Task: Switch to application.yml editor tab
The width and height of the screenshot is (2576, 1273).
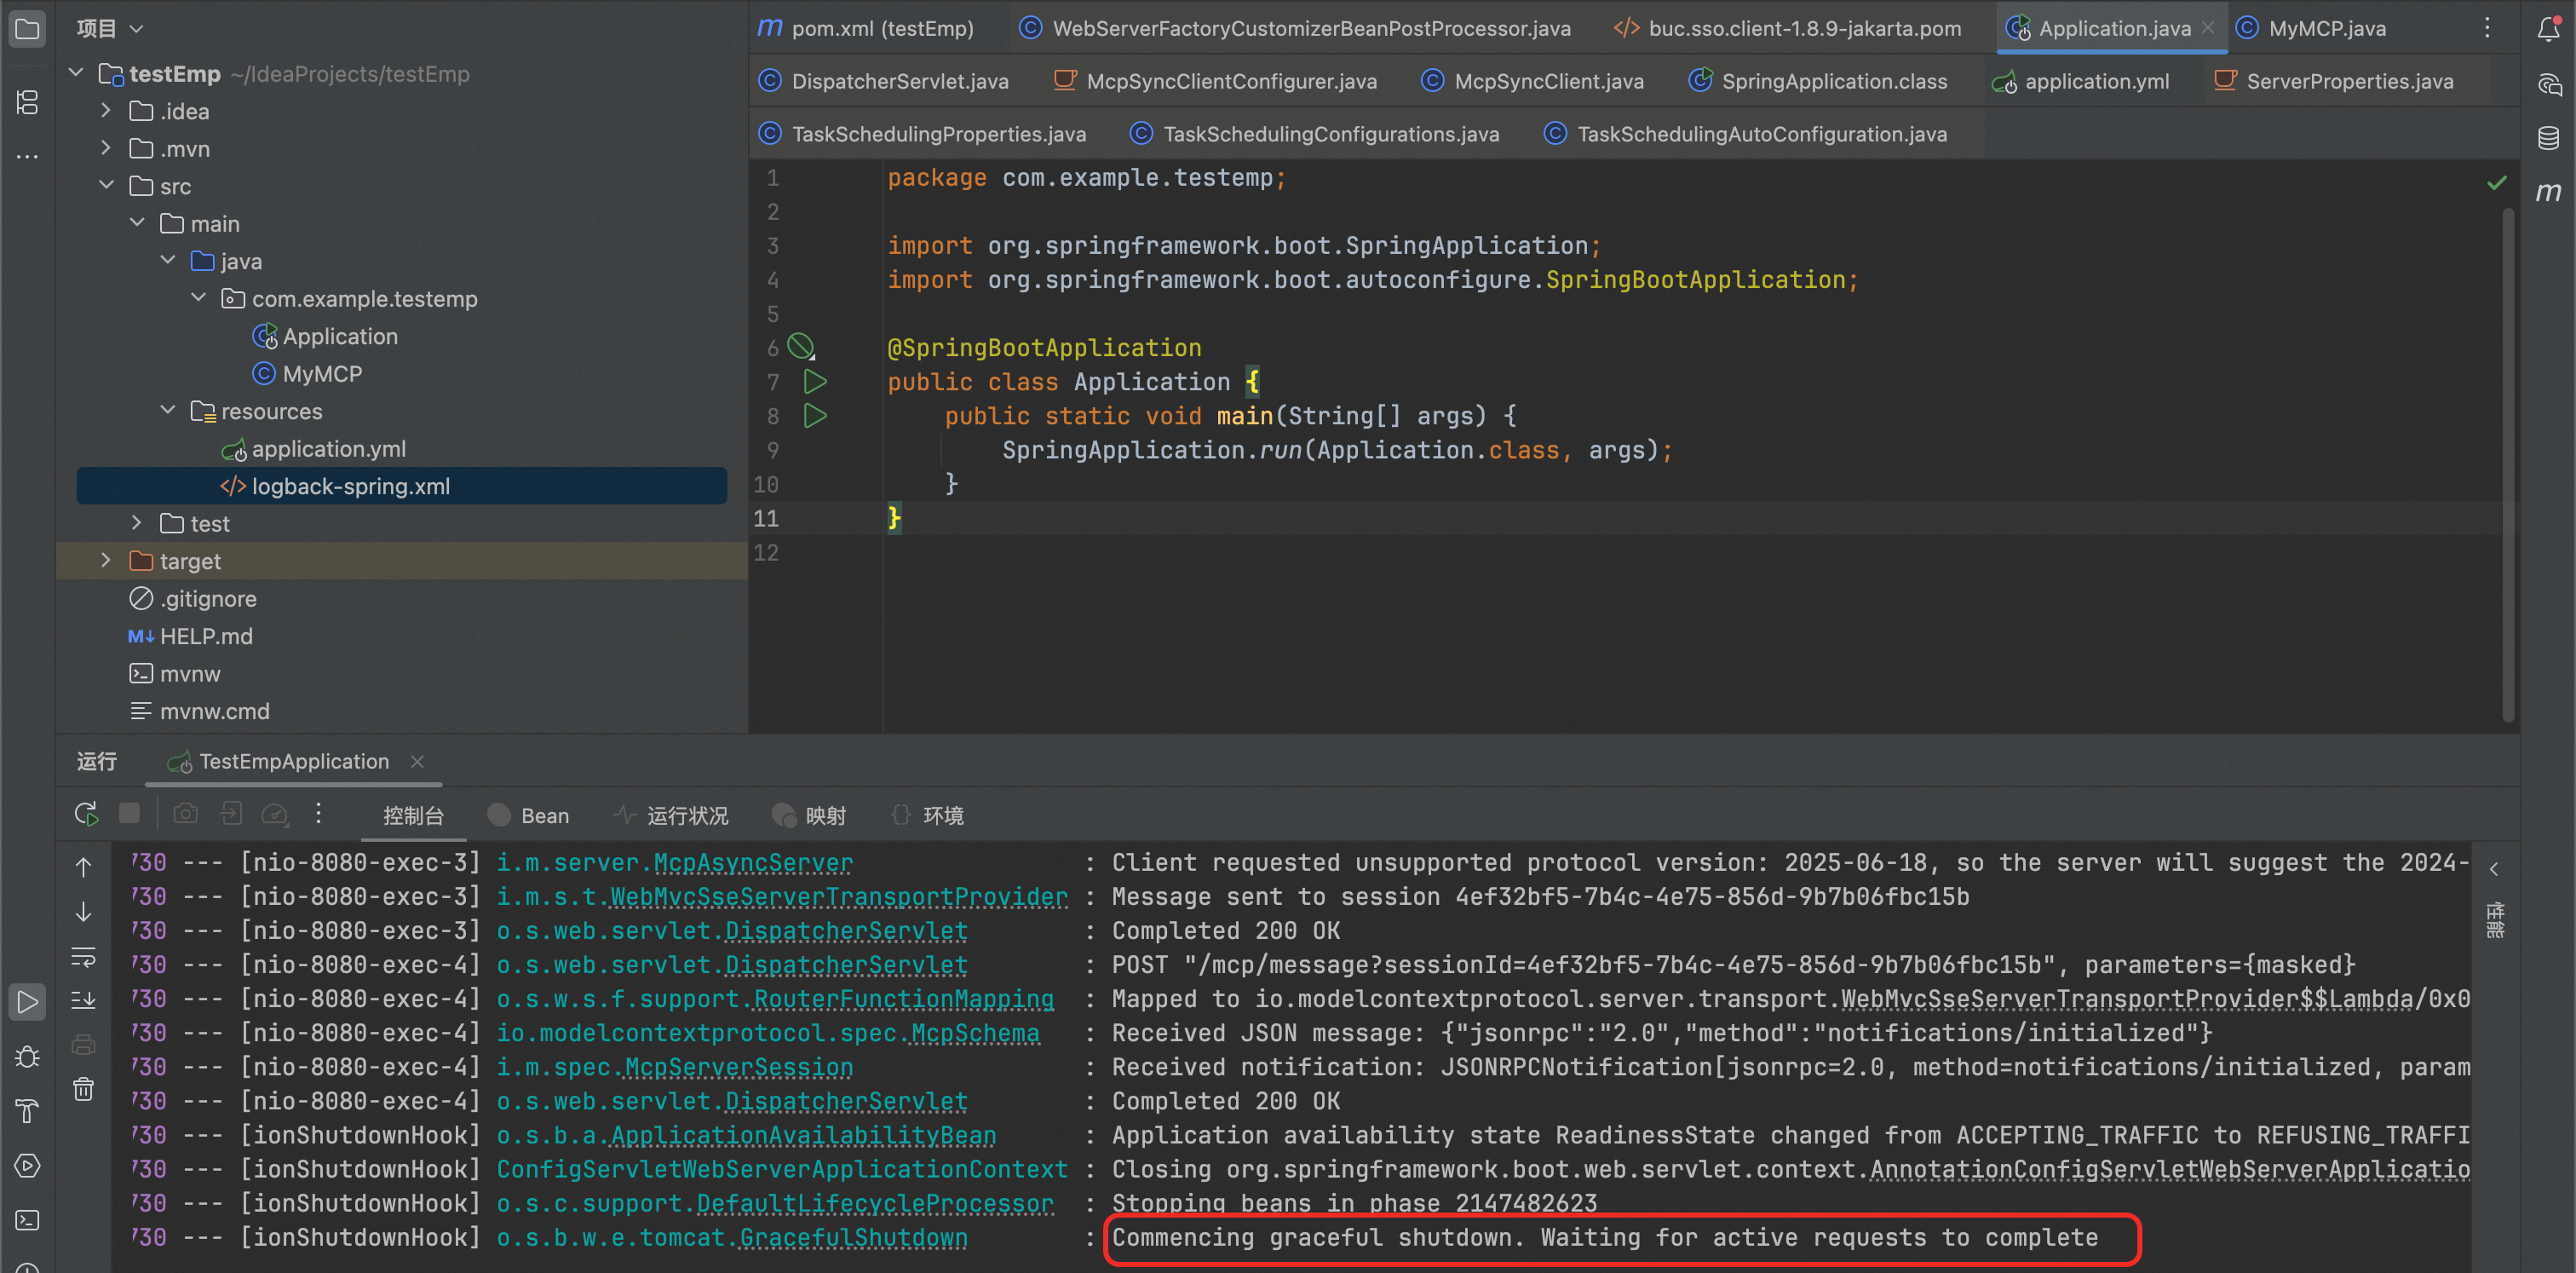Action: click(2081, 81)
